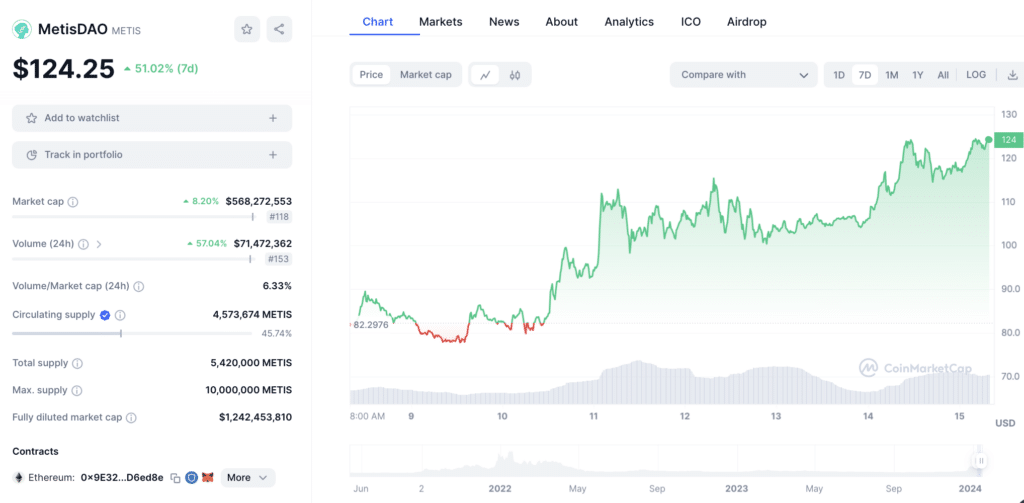Open the Airdrop tab

pos(746,22)
